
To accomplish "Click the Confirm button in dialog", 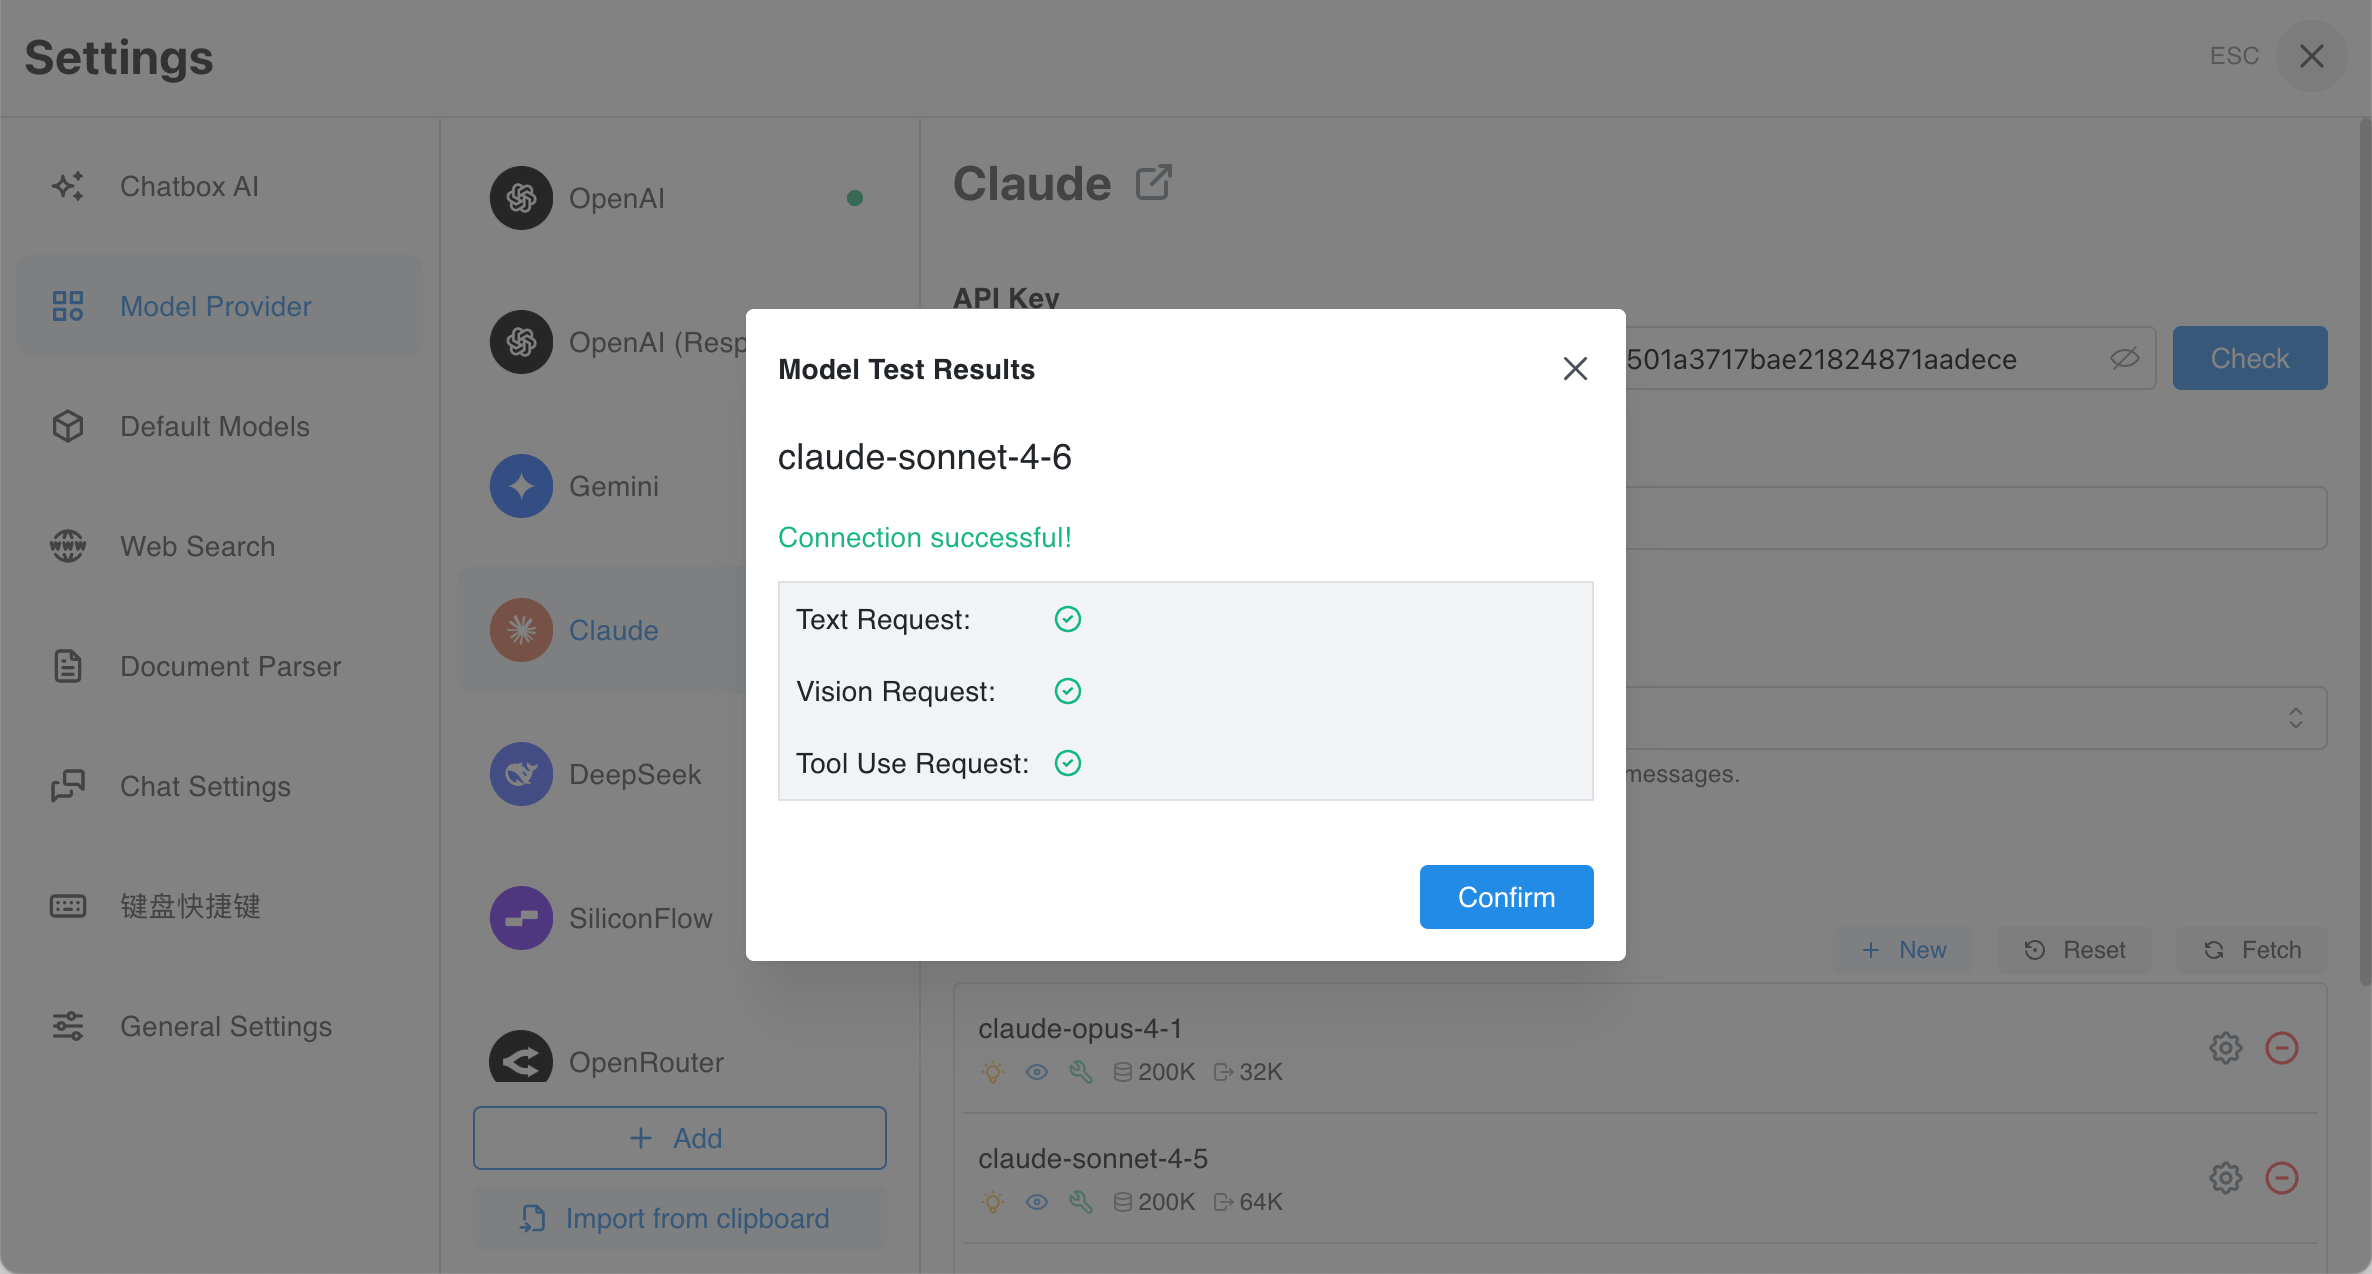I will (1506, 897).
